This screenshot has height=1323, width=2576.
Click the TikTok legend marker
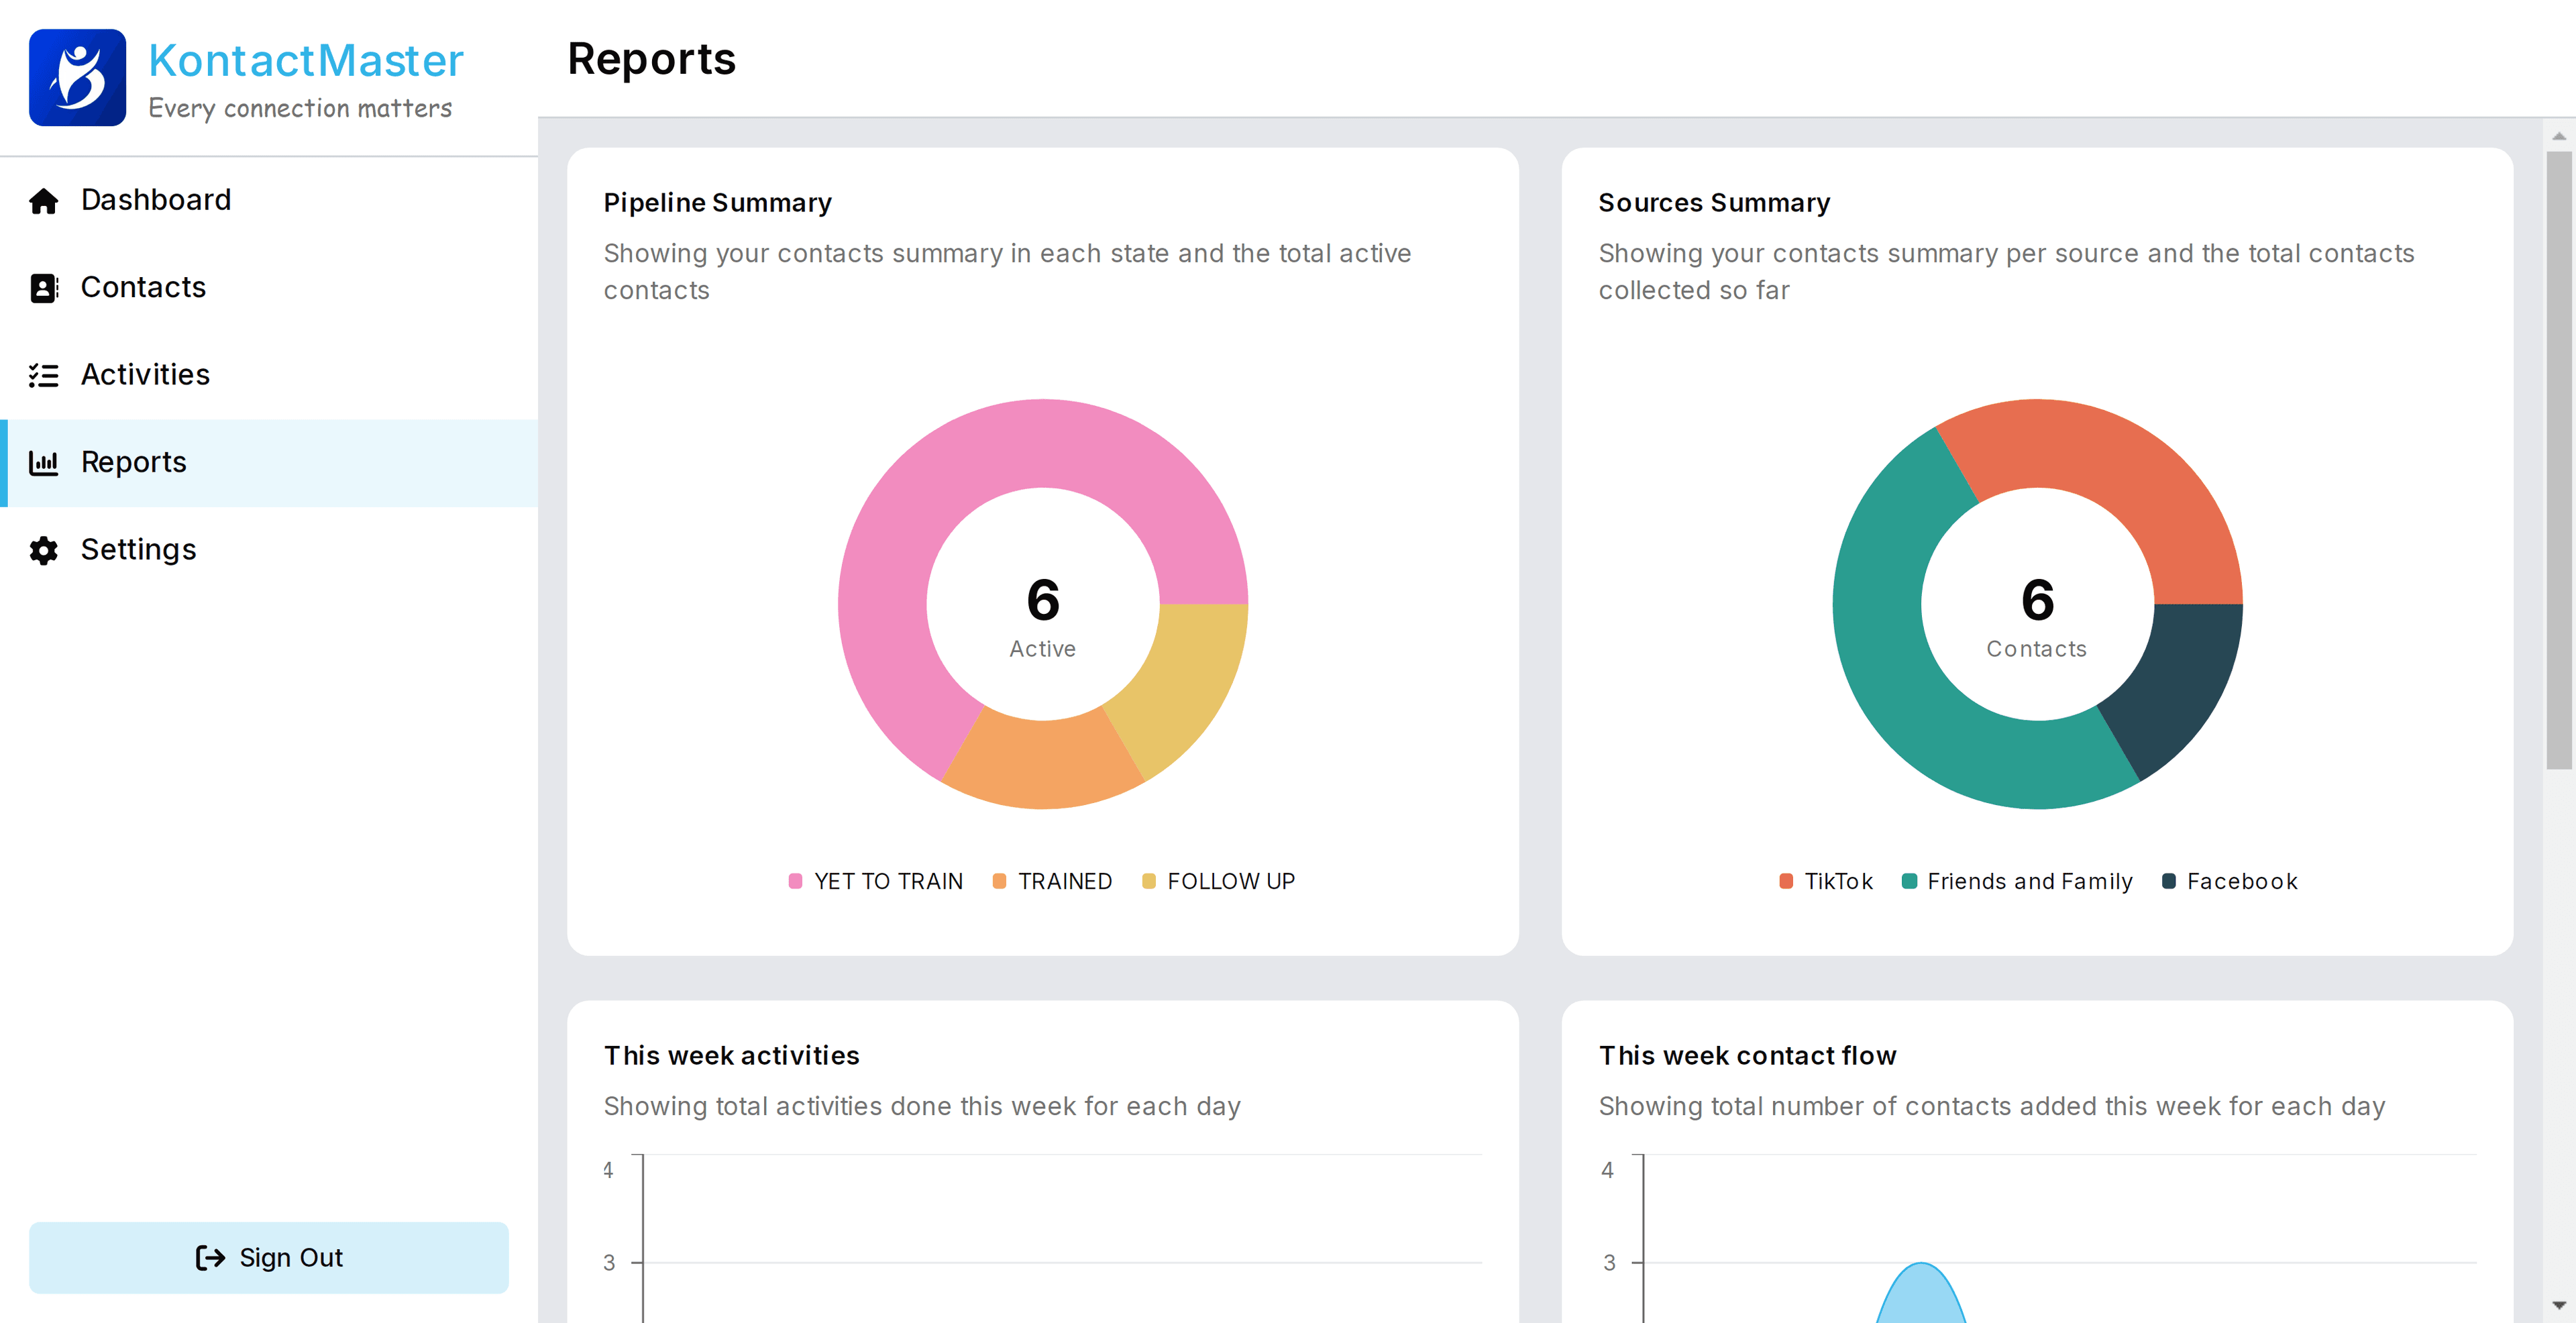[1786, 881]
